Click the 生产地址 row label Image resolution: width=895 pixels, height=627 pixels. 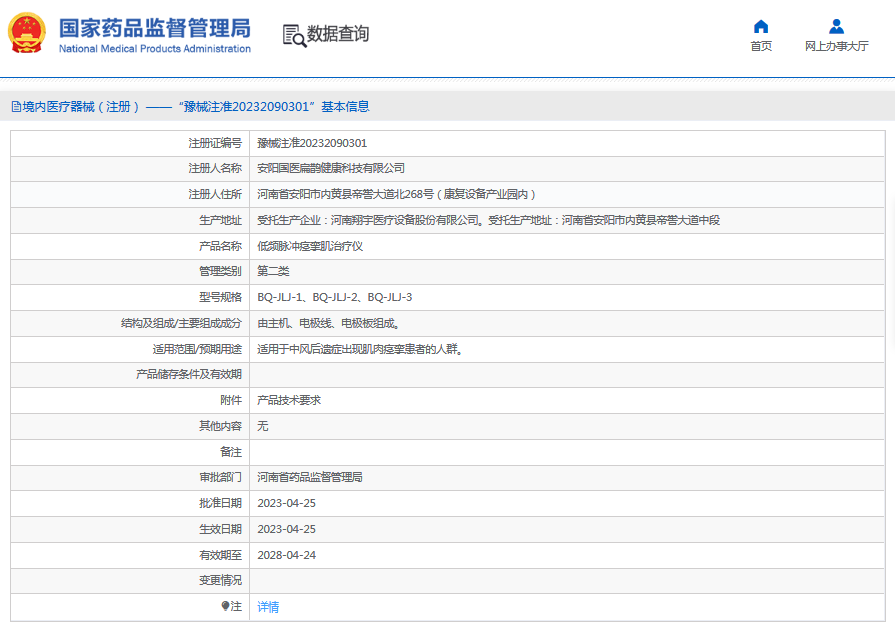click(220, 220)
